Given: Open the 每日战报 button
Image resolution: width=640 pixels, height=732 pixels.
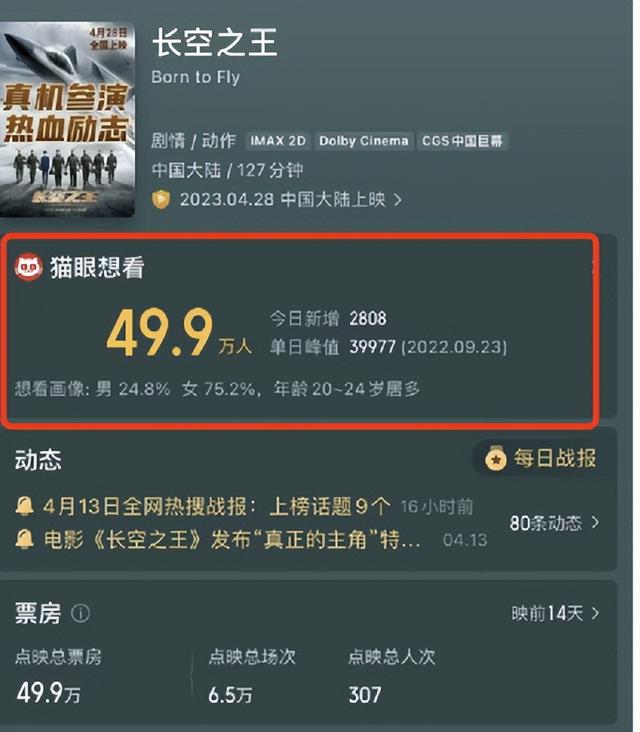Looking at the screenshot, I should (537, 459).
